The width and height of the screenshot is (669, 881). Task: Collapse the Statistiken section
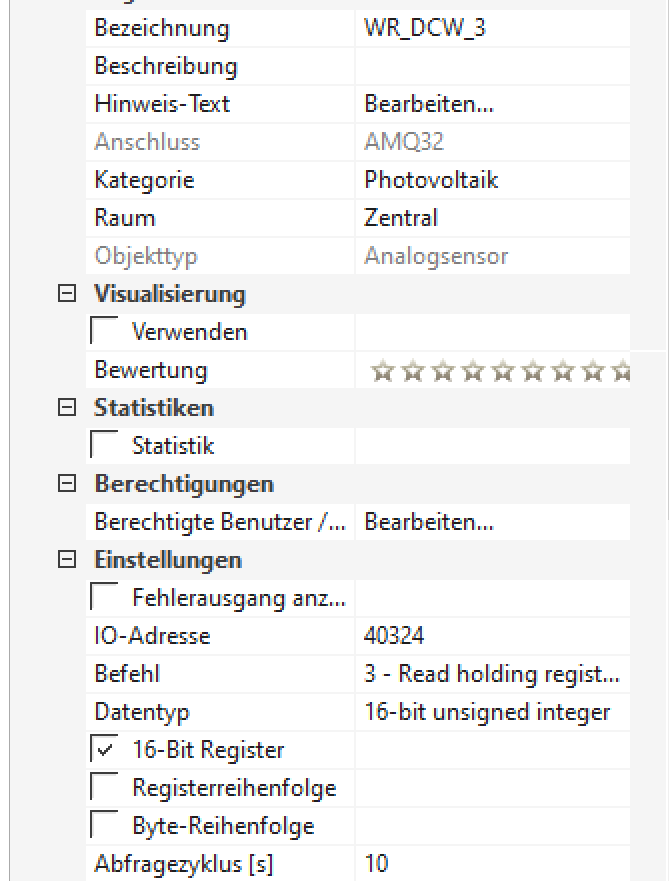(x=65, y=408)
